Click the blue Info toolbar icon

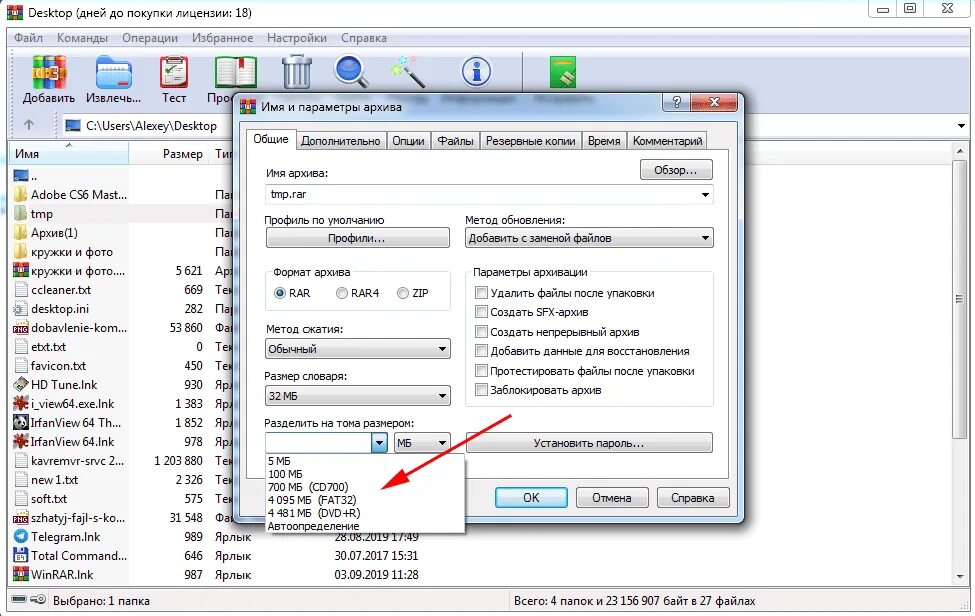[x=476, y=72]
